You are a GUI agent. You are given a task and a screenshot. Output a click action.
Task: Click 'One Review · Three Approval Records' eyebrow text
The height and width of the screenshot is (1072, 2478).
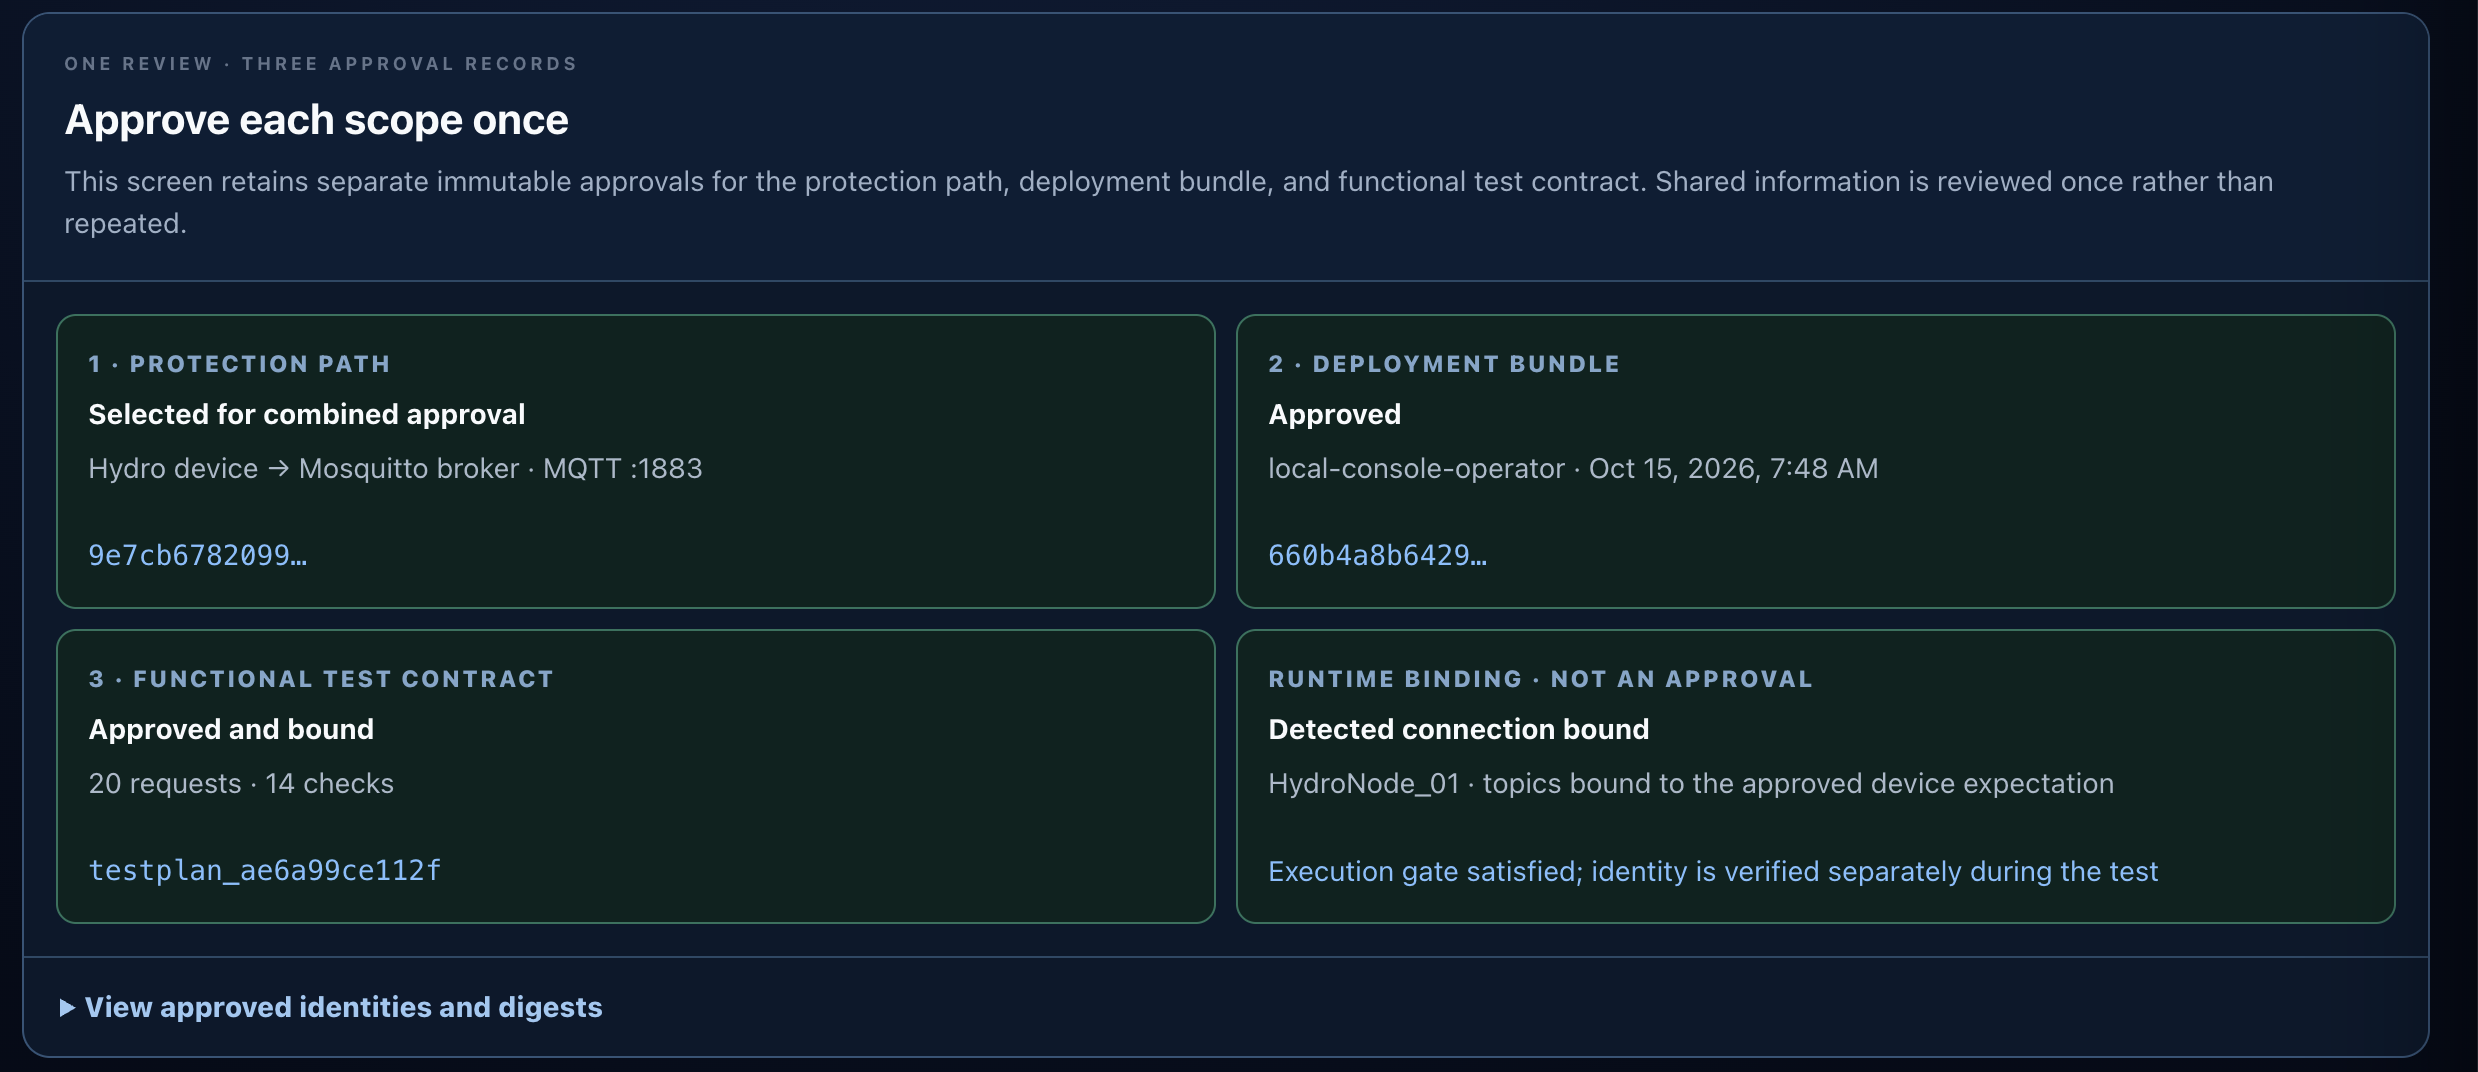[321, 64]
